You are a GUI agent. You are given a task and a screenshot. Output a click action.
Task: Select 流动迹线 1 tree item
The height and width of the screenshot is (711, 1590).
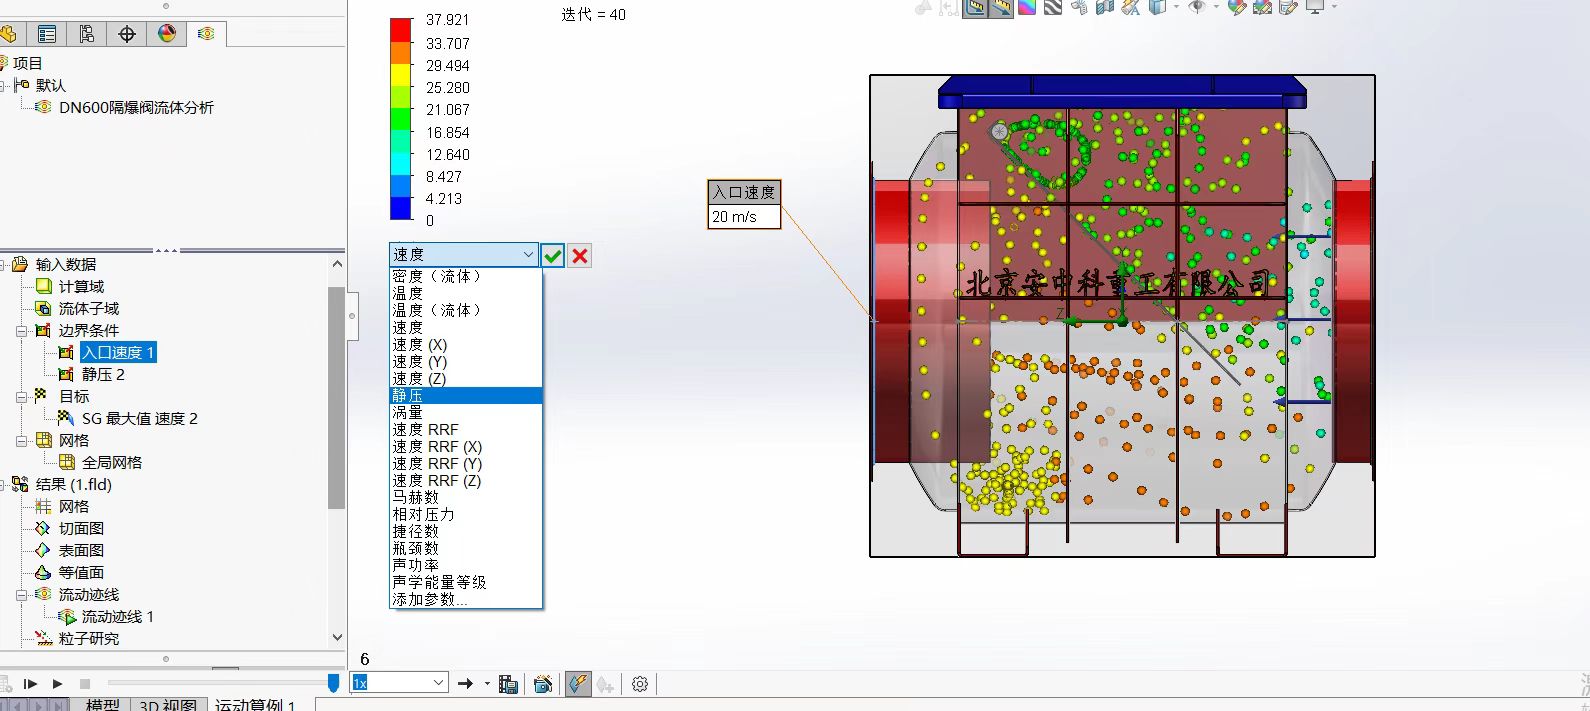117,617
